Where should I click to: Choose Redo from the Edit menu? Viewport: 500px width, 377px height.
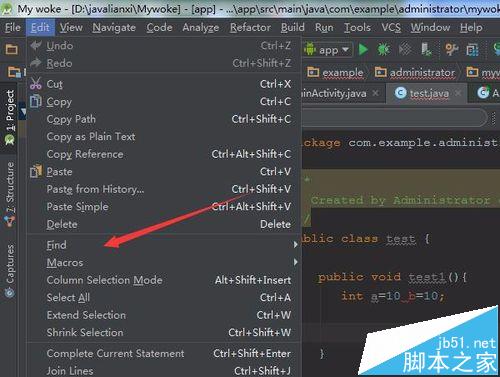(x=163, y=63)
